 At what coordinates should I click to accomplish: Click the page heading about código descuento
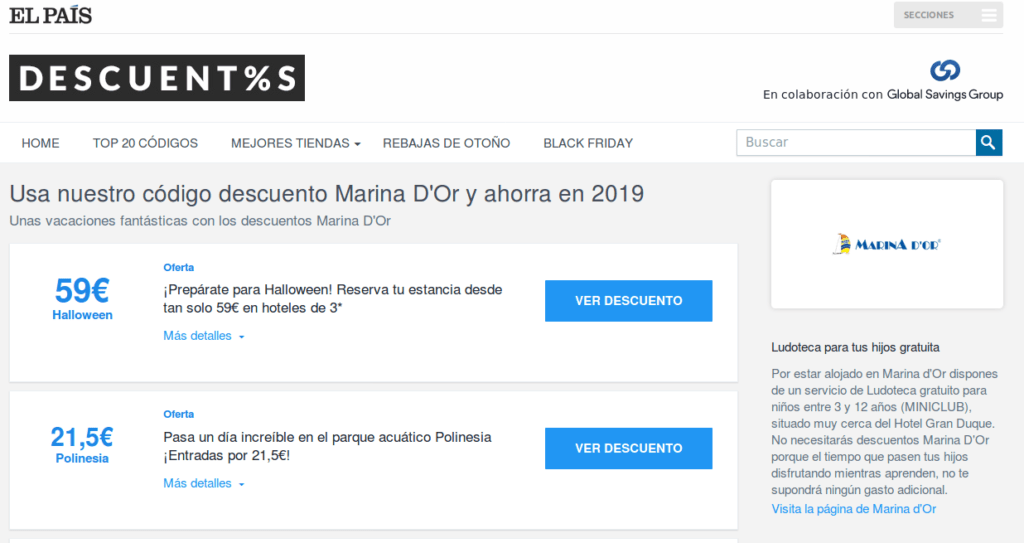pyautogui.click(x=327, y=193)
